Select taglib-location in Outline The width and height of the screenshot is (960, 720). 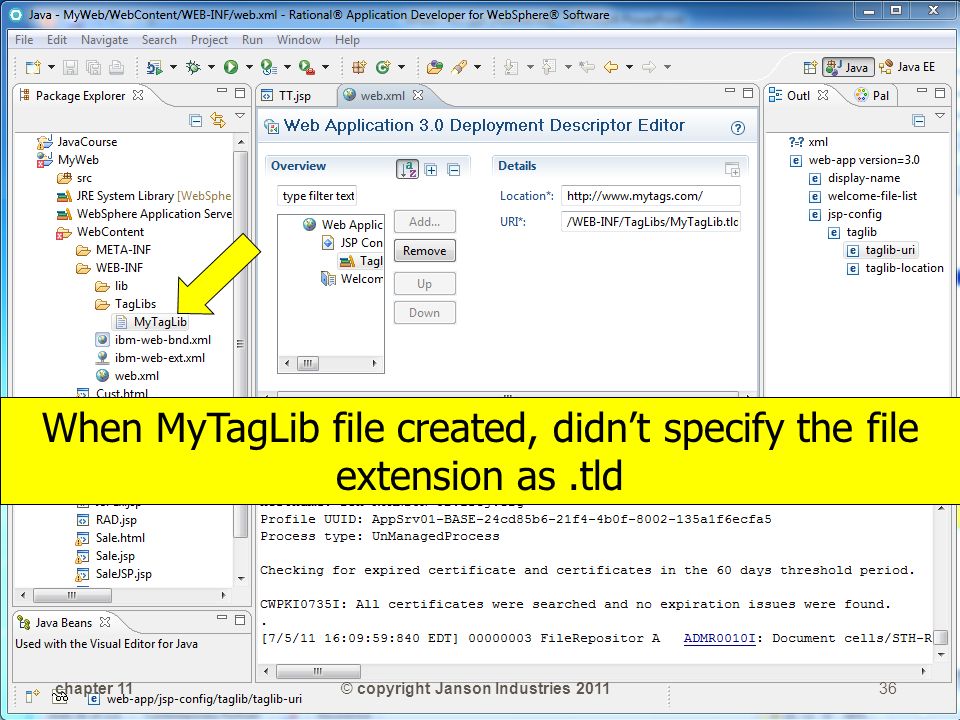click(896, 268)
